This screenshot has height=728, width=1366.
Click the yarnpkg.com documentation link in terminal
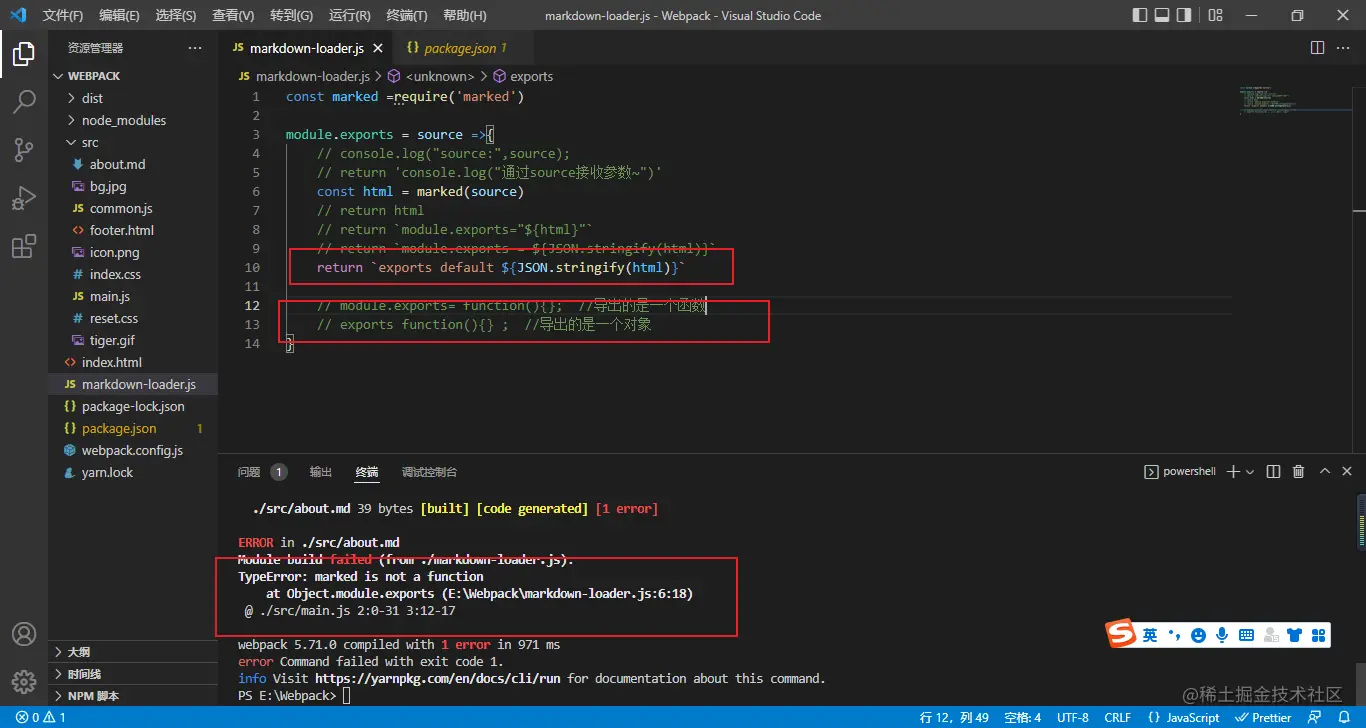(x=438, y=678)
